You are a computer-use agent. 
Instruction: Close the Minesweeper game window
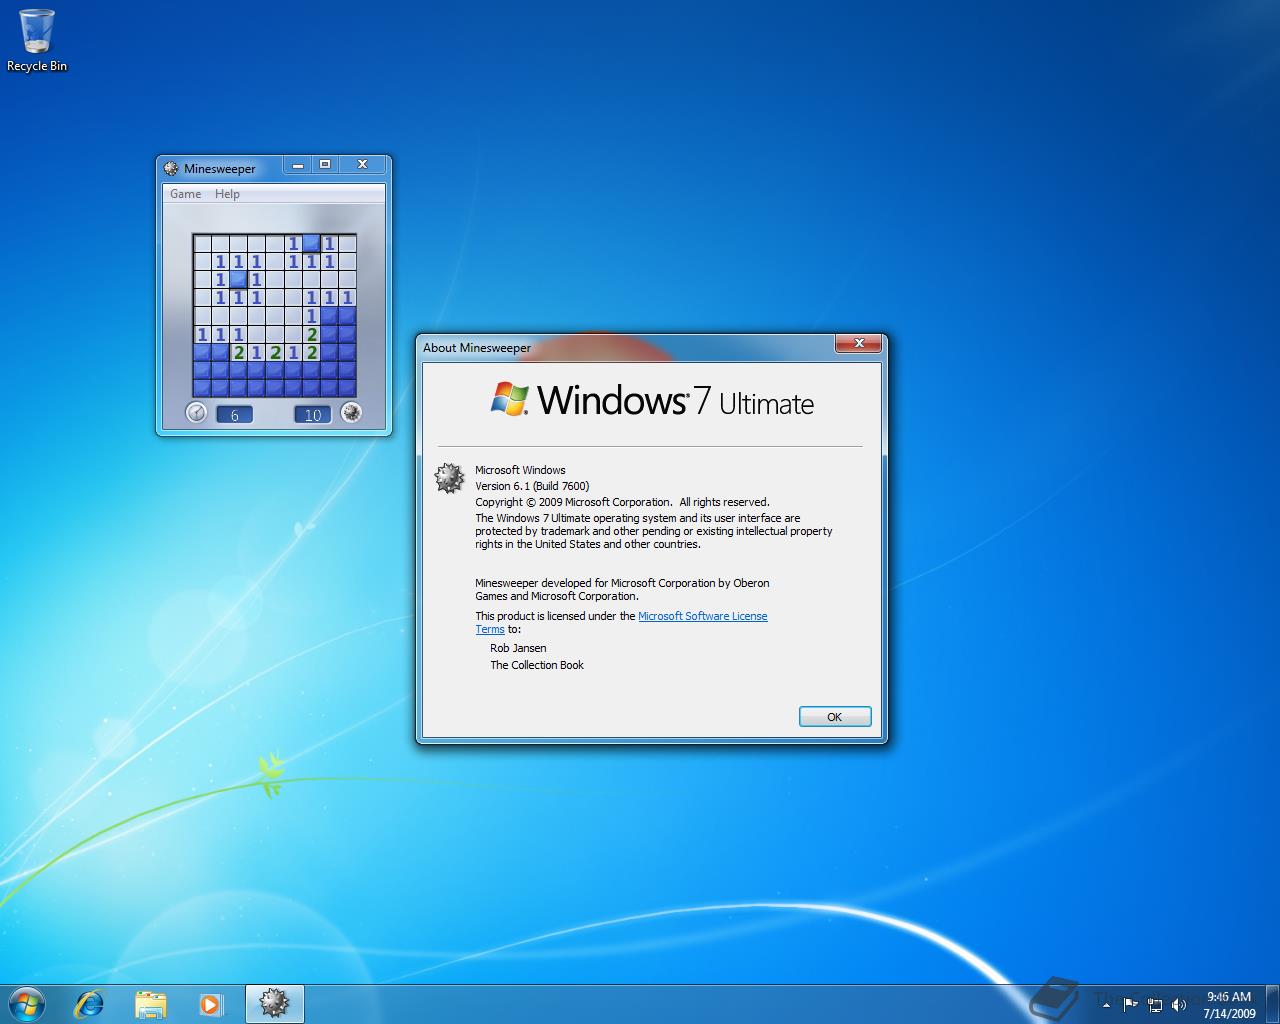pos(362,165)
